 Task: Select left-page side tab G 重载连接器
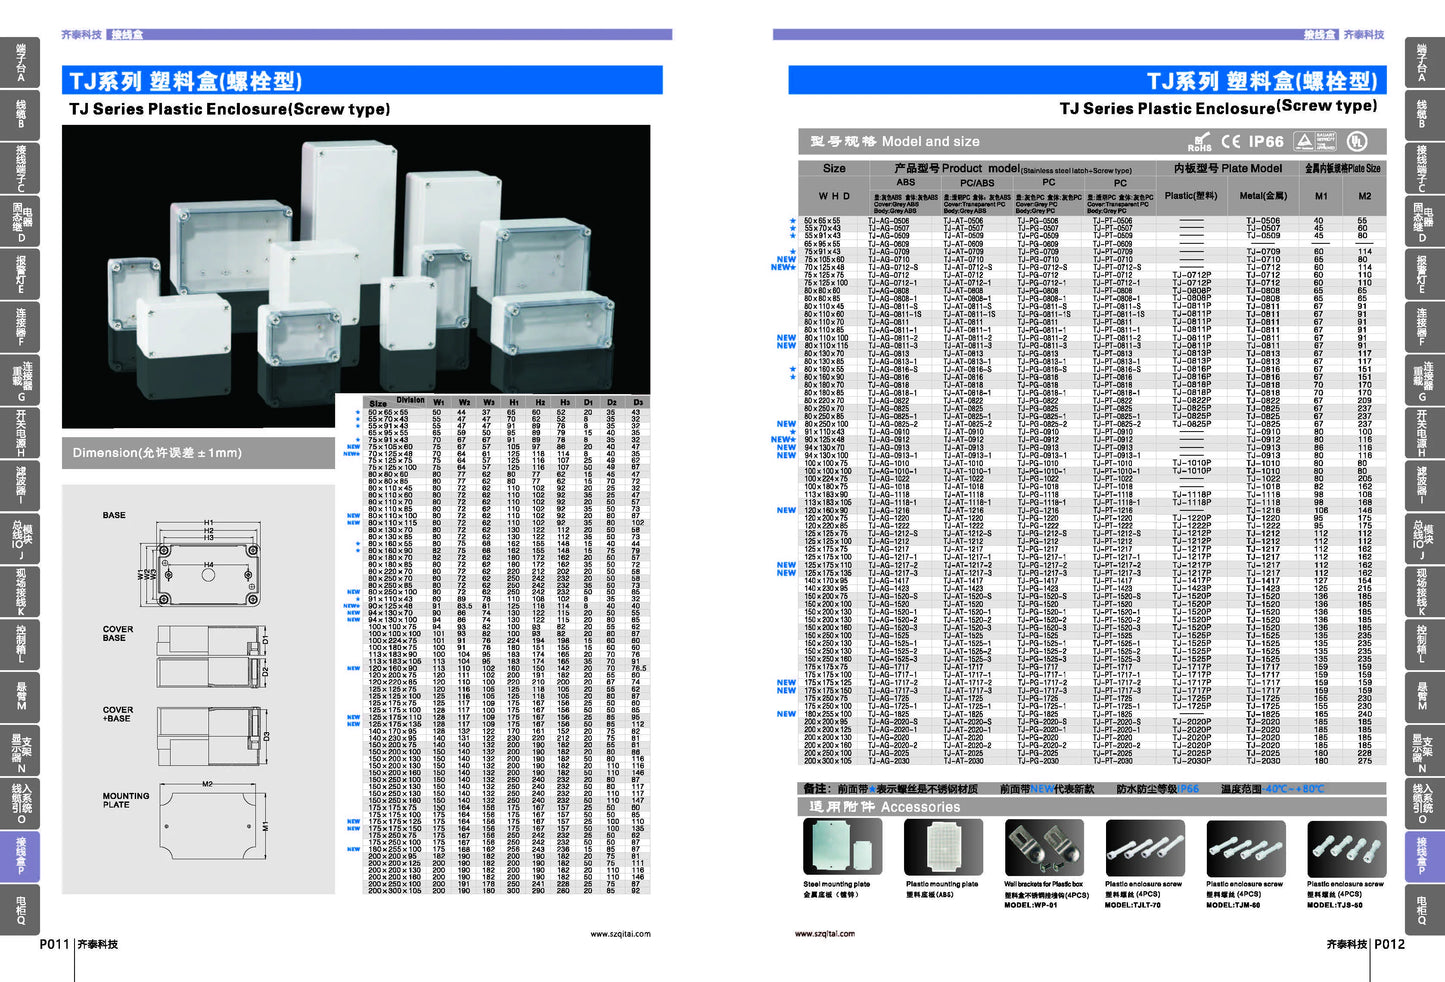point(20,380)
